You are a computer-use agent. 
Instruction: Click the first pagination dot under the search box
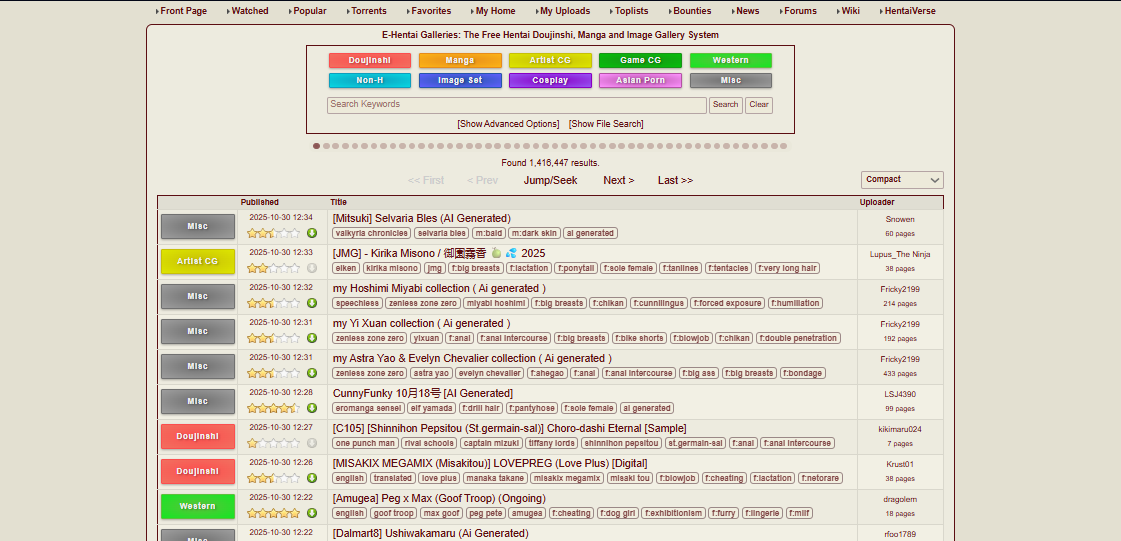(317, 146)
